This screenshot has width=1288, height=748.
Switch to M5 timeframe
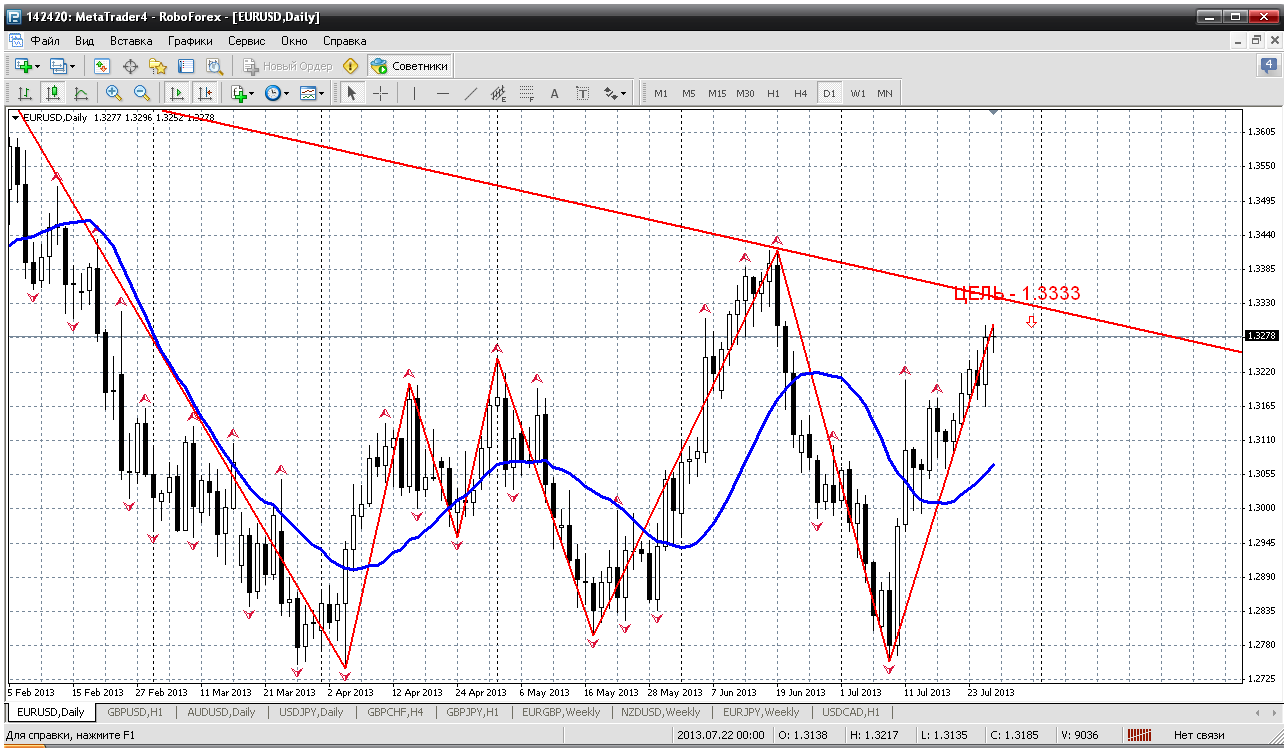(689, 93)
